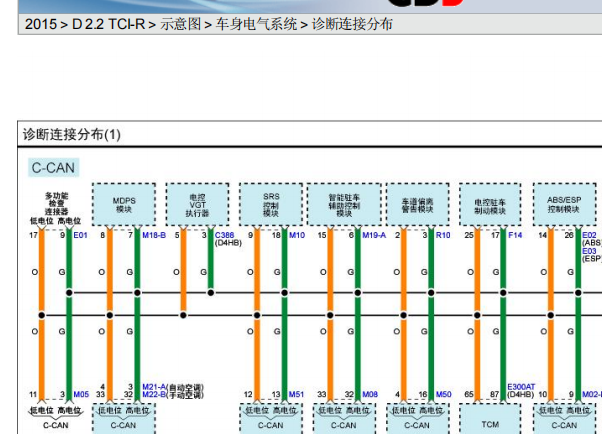Click the highlighted C-CAN heading label
Screen dimensions: 602x434
[53, 168]
